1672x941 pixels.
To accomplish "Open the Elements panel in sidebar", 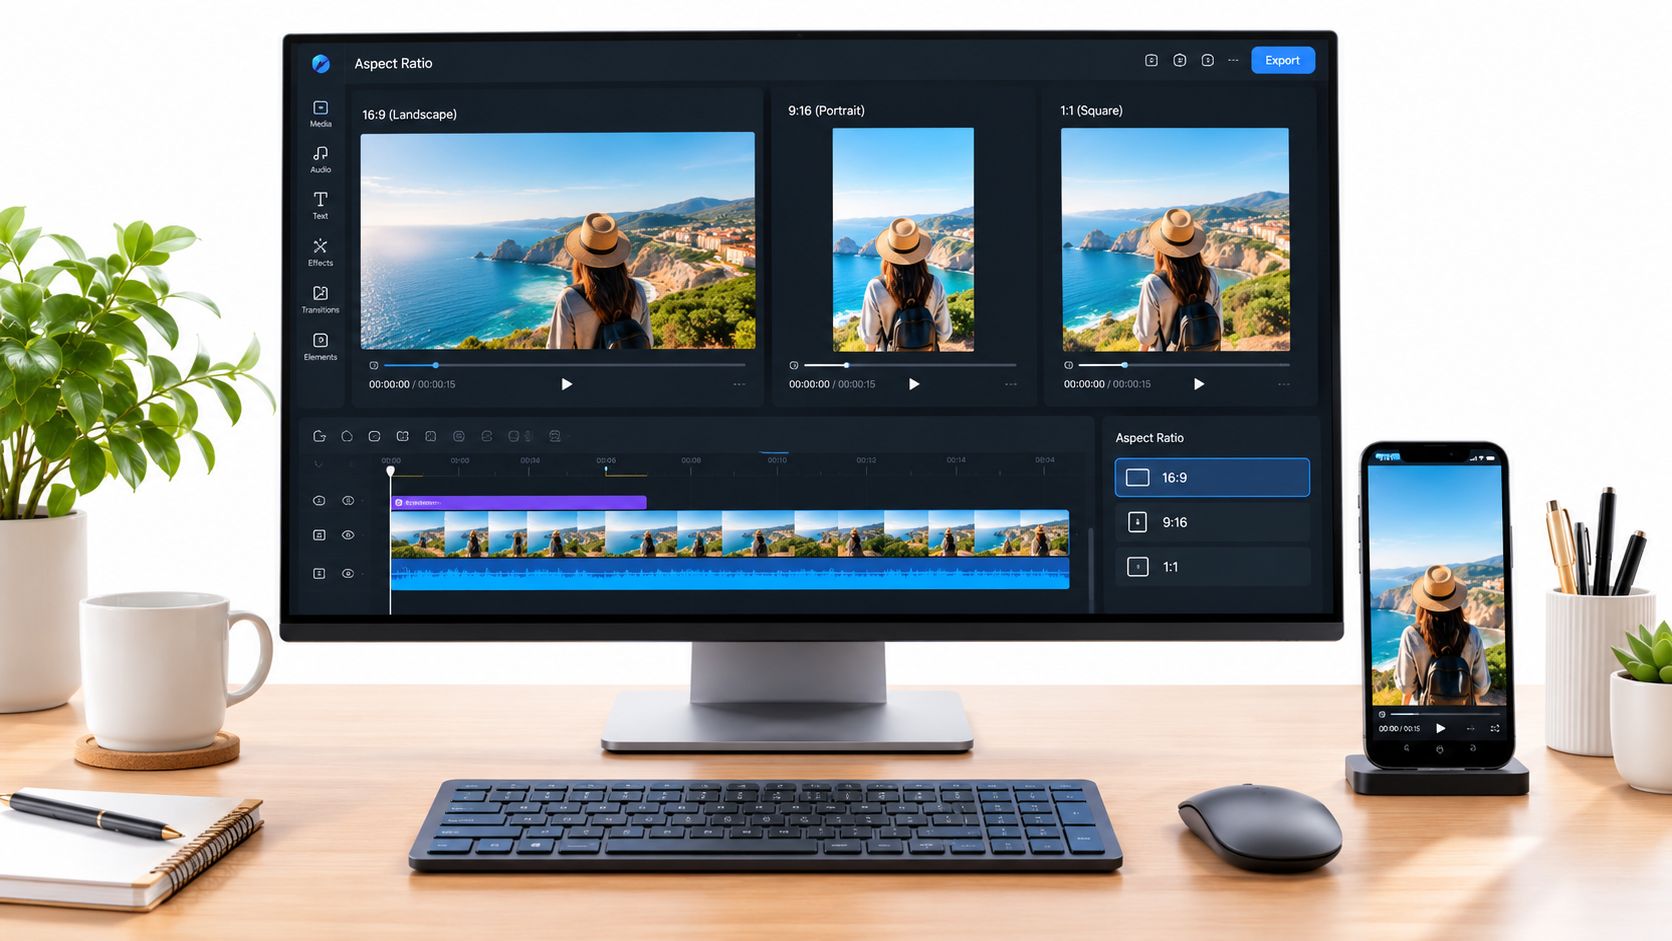I will (320, 345).
